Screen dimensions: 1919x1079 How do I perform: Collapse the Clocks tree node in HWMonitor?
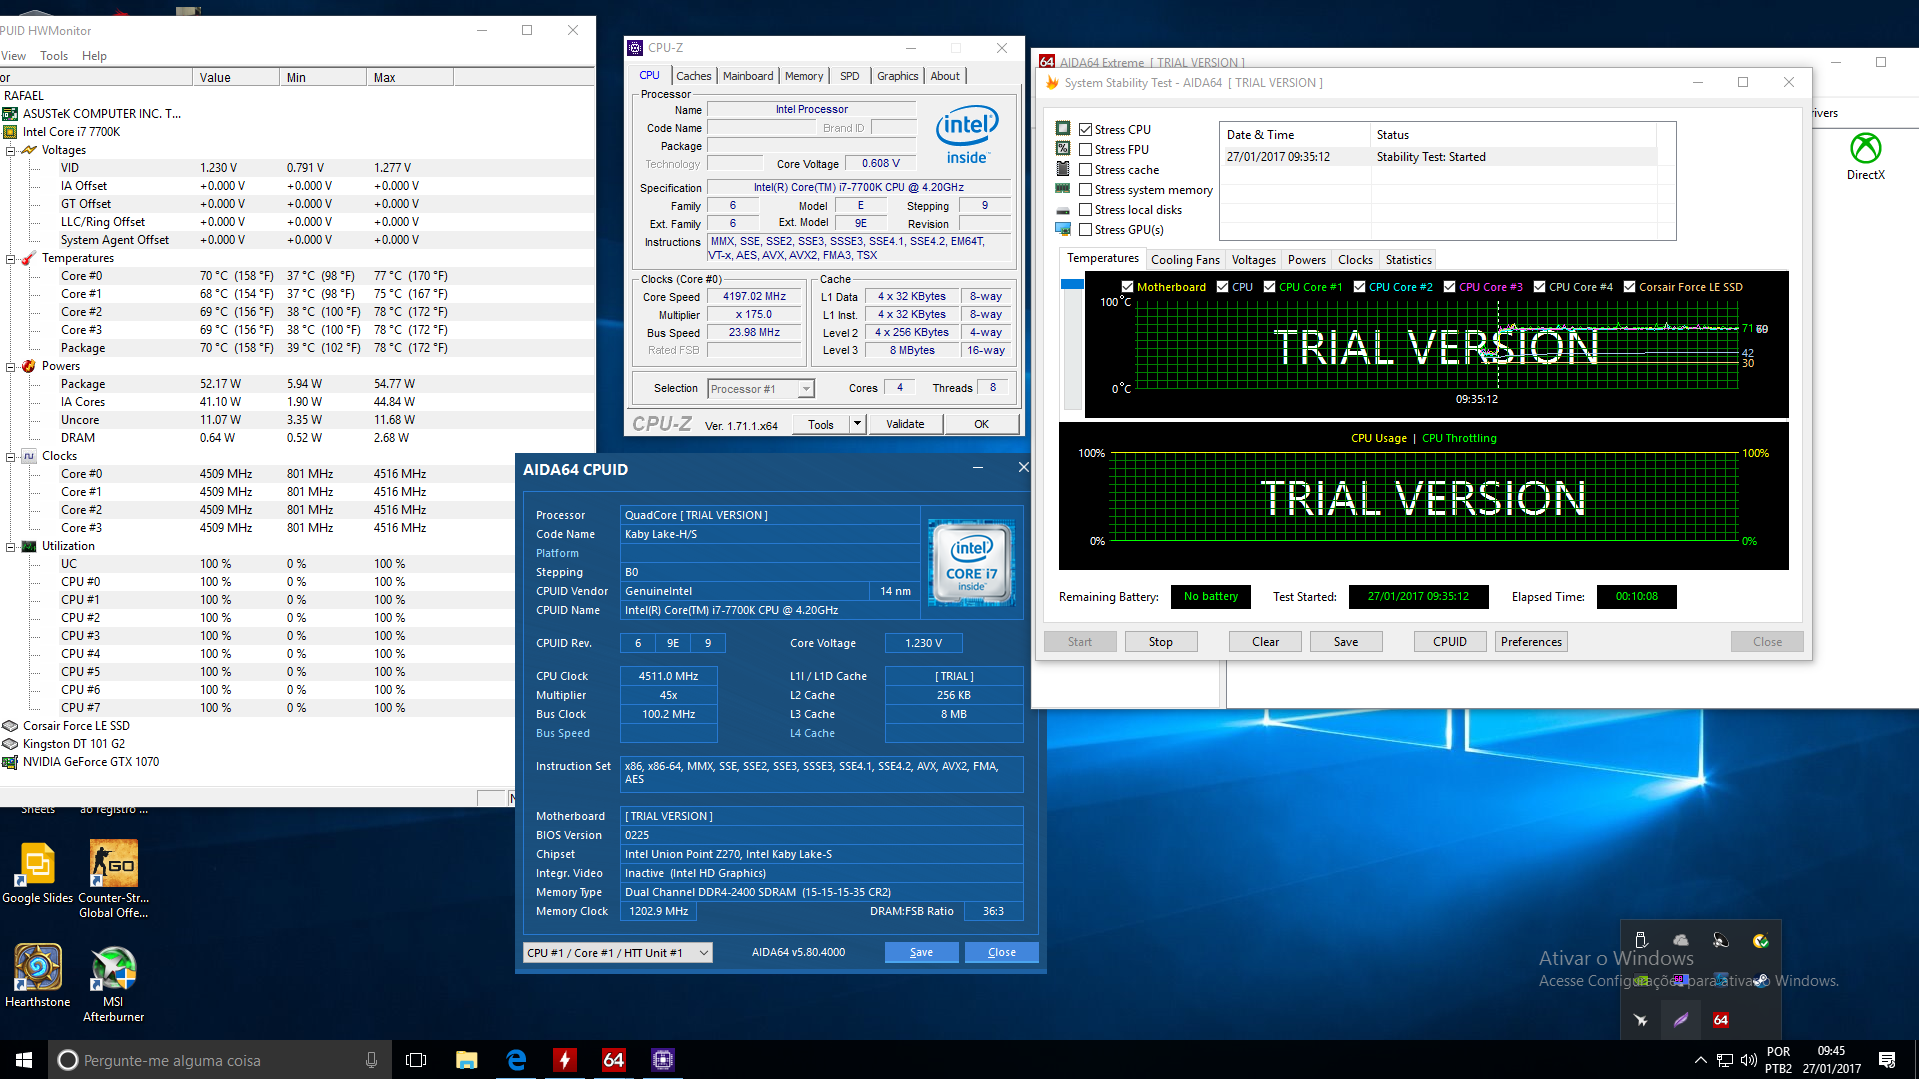(x=10, y=457)
